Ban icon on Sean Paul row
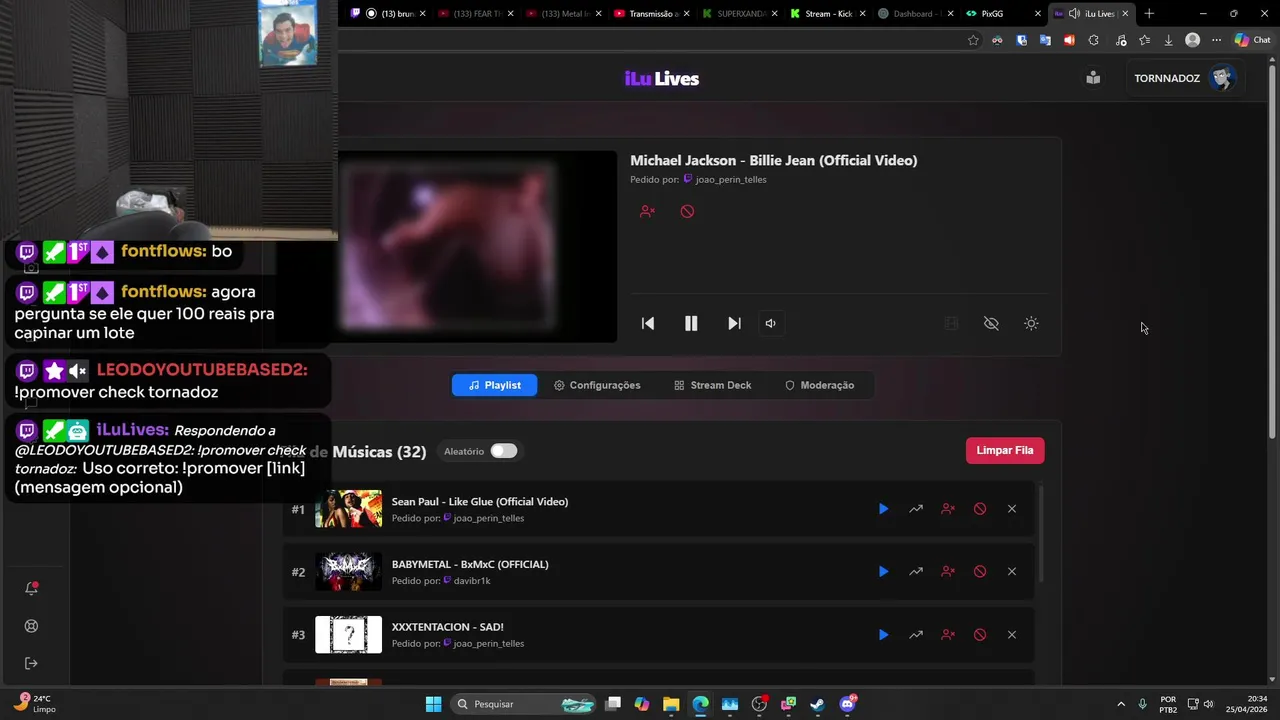The width and height of the screenshot is (1280, 720). tap(979, 509)
